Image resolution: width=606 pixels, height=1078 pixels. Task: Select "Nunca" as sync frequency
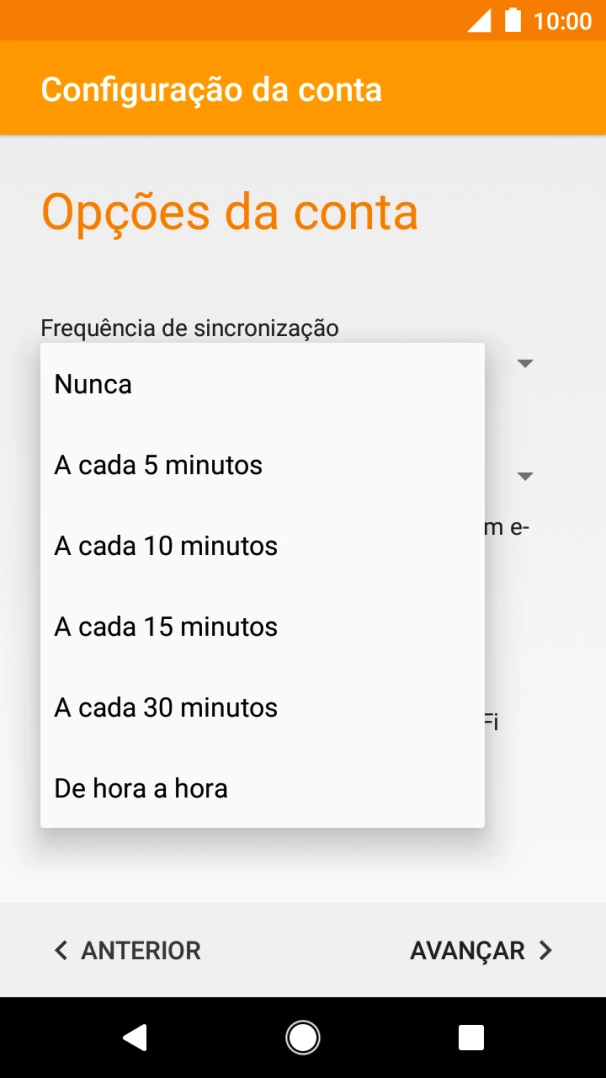93,384
